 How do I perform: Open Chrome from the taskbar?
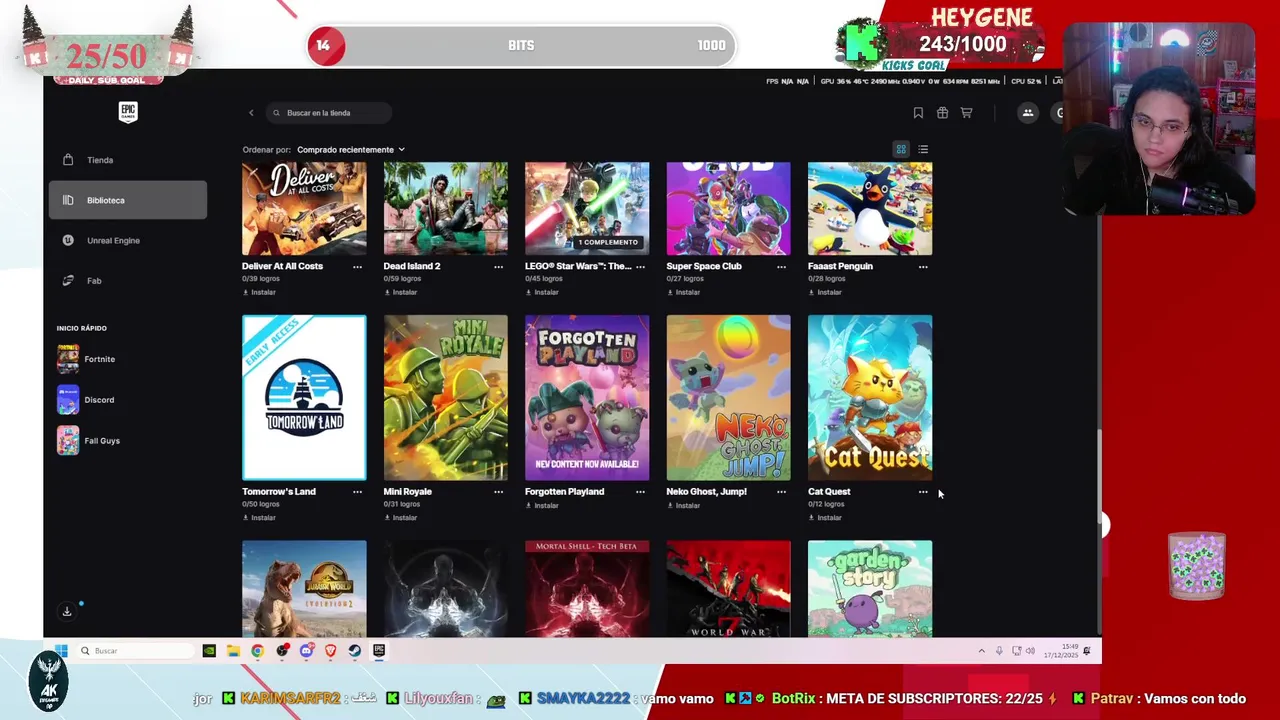(x=258, y=651)
